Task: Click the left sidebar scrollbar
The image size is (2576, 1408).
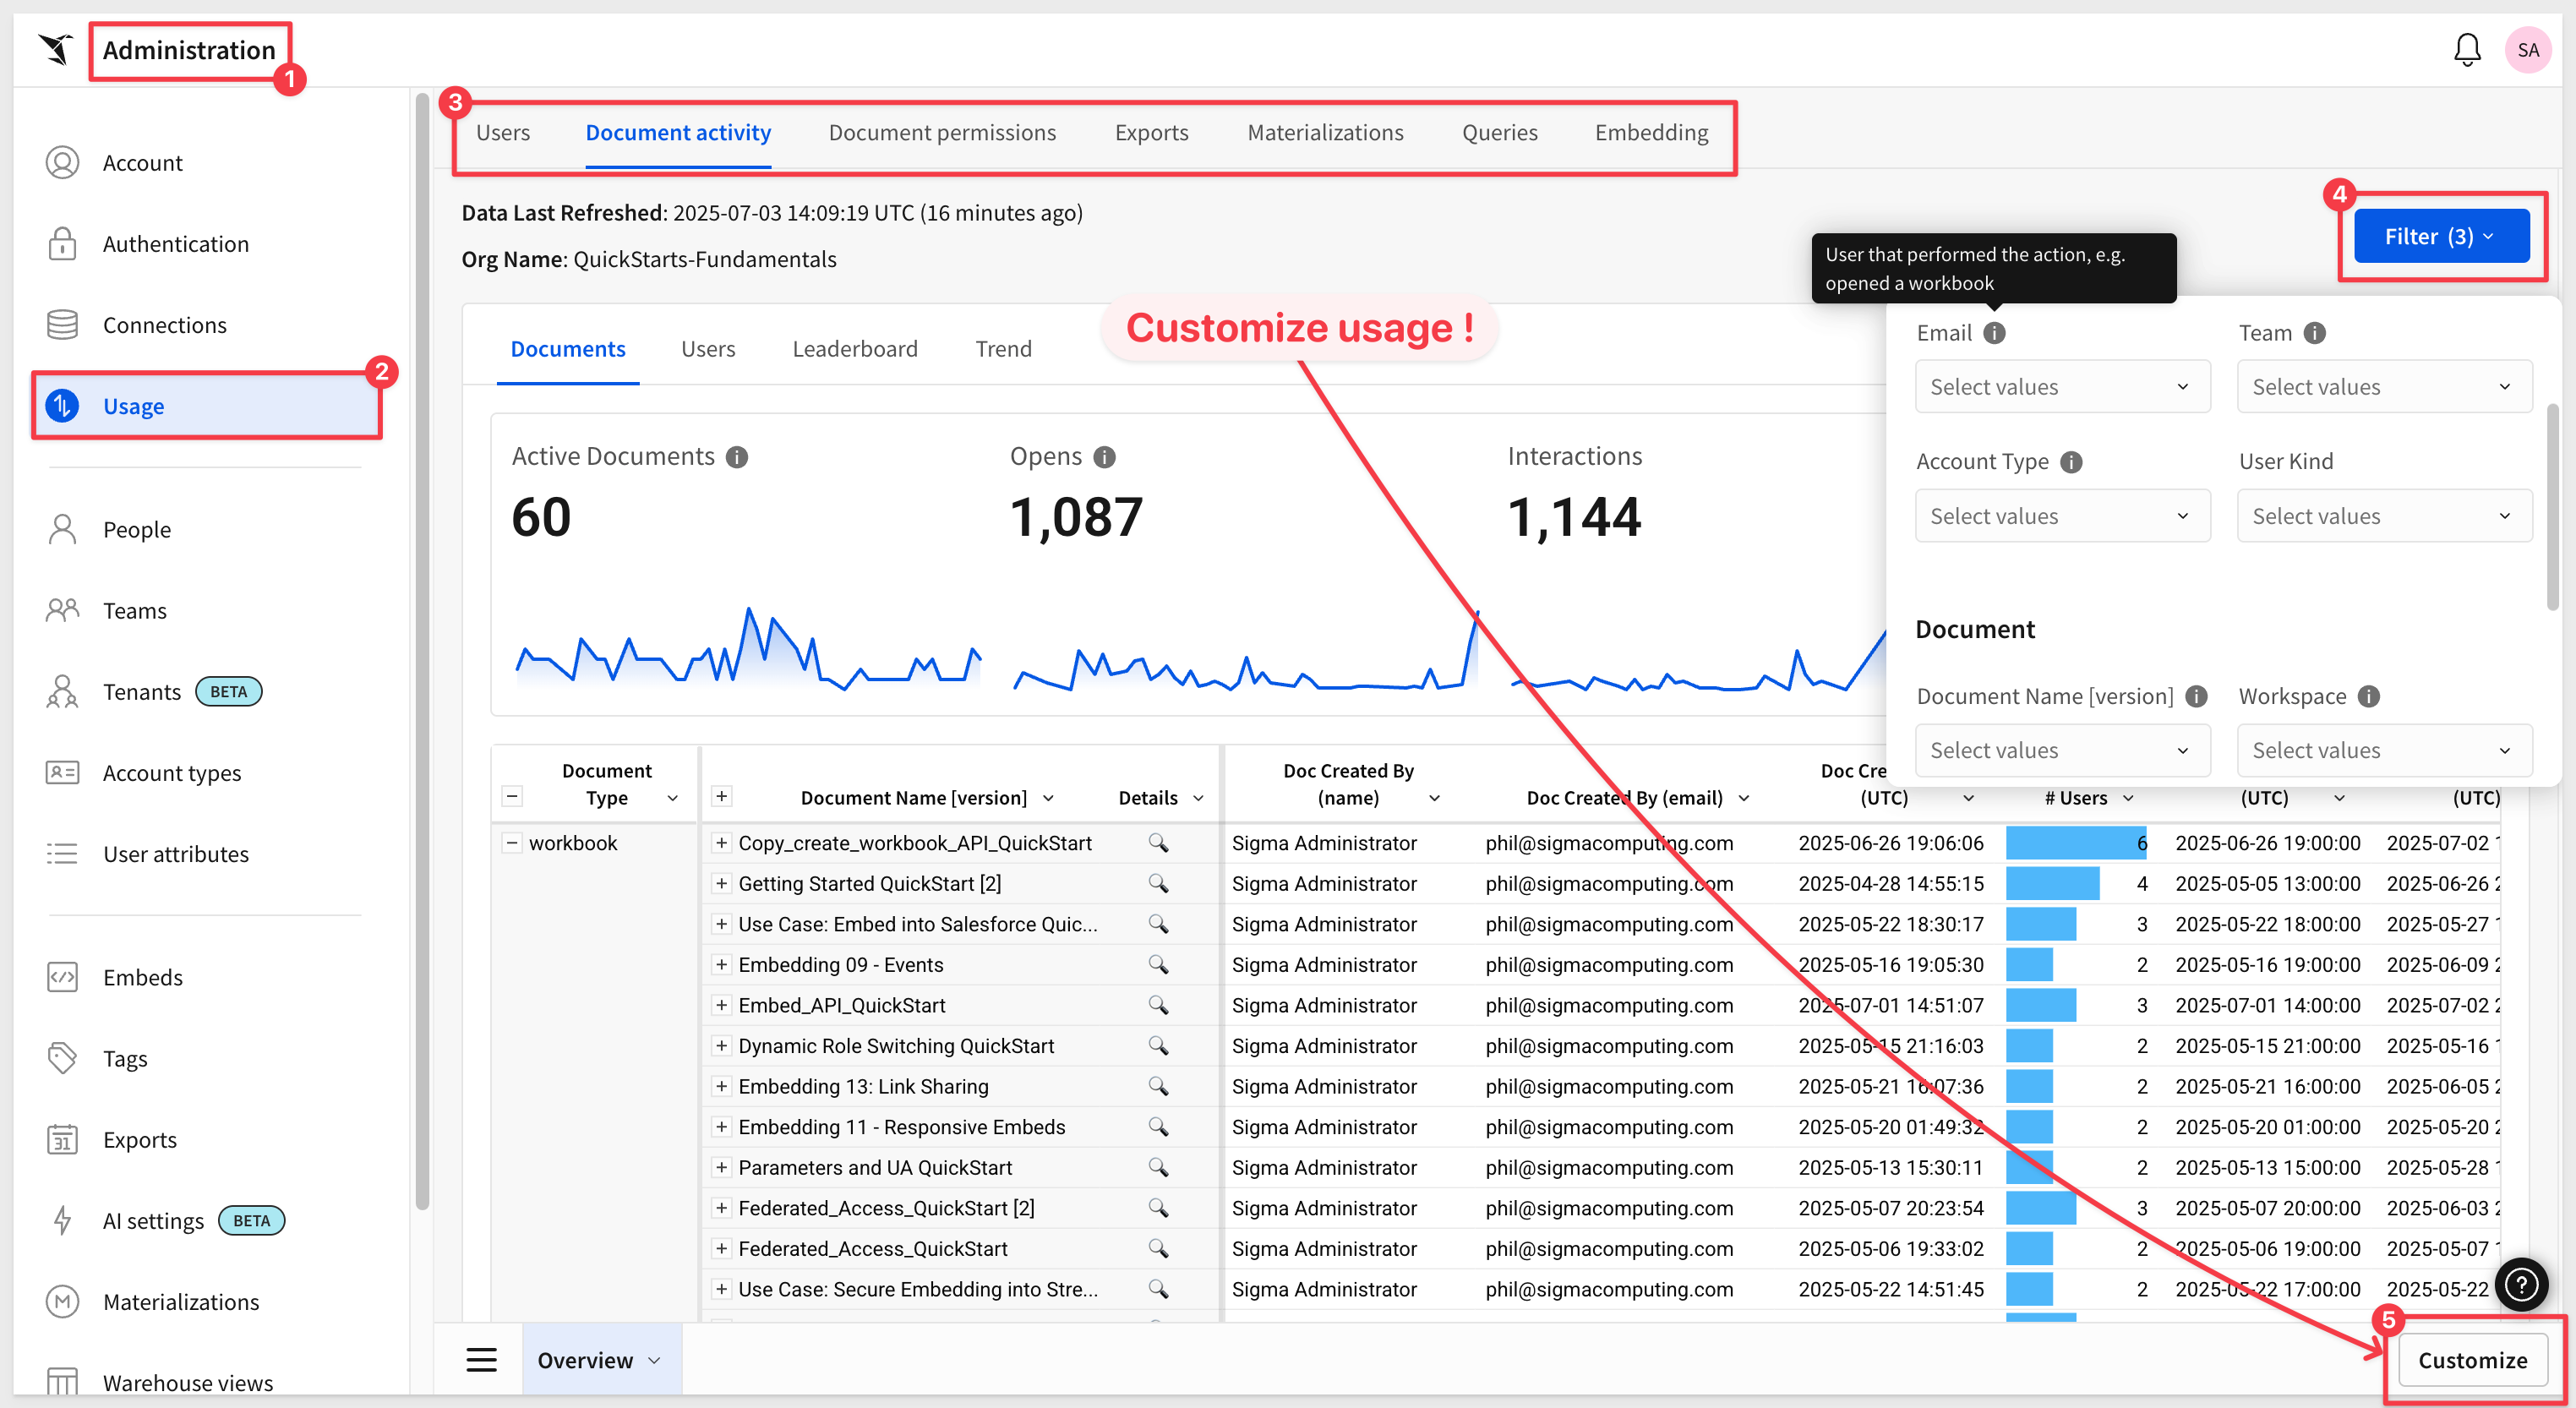Action: pos(422,650)
